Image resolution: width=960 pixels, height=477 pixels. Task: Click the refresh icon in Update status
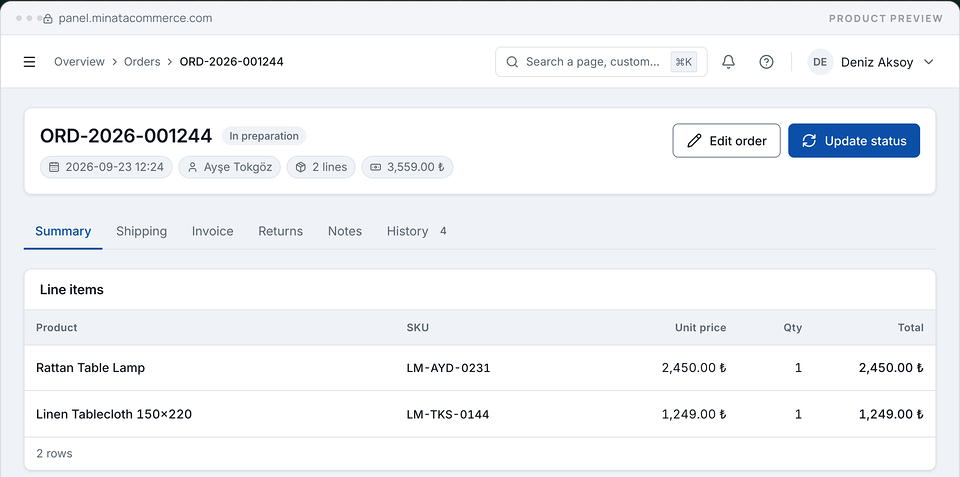click(x=809, y=141)
